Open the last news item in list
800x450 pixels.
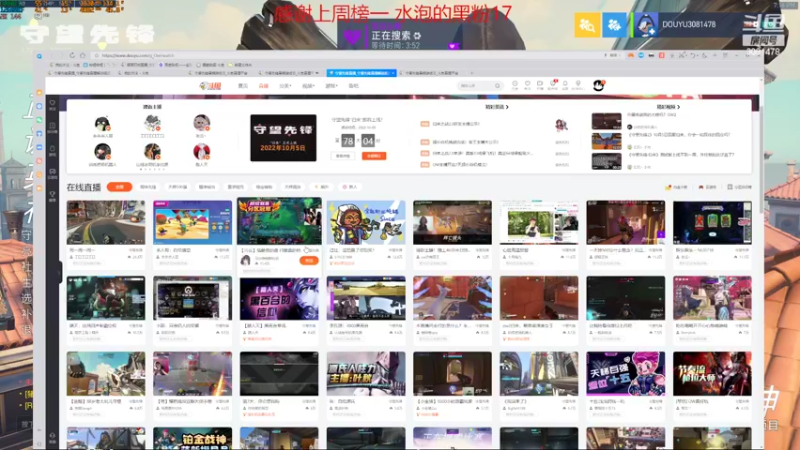click(460, 165)
